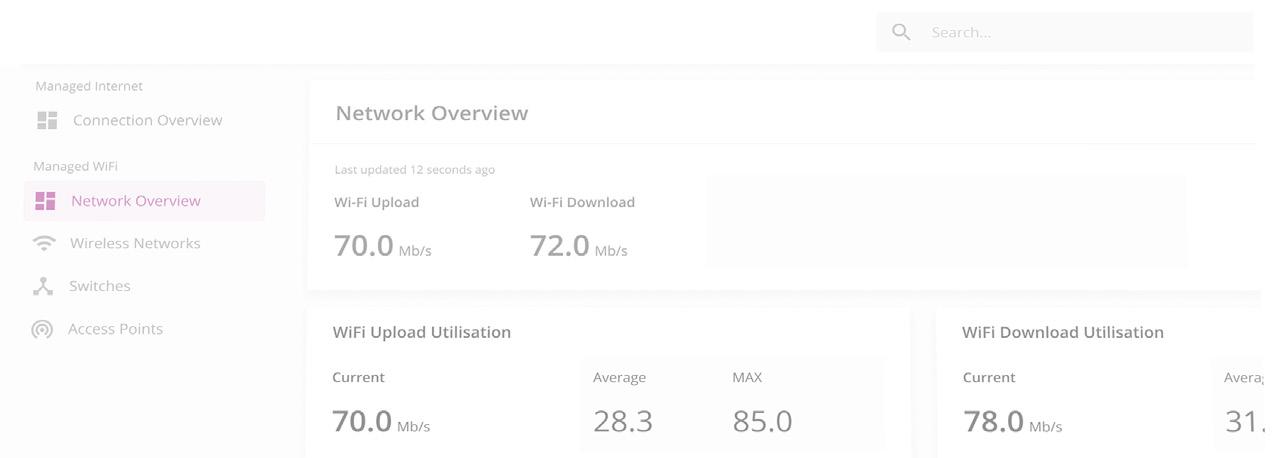Click the Connection Overview dashboard icon

(x=47, y=121)
